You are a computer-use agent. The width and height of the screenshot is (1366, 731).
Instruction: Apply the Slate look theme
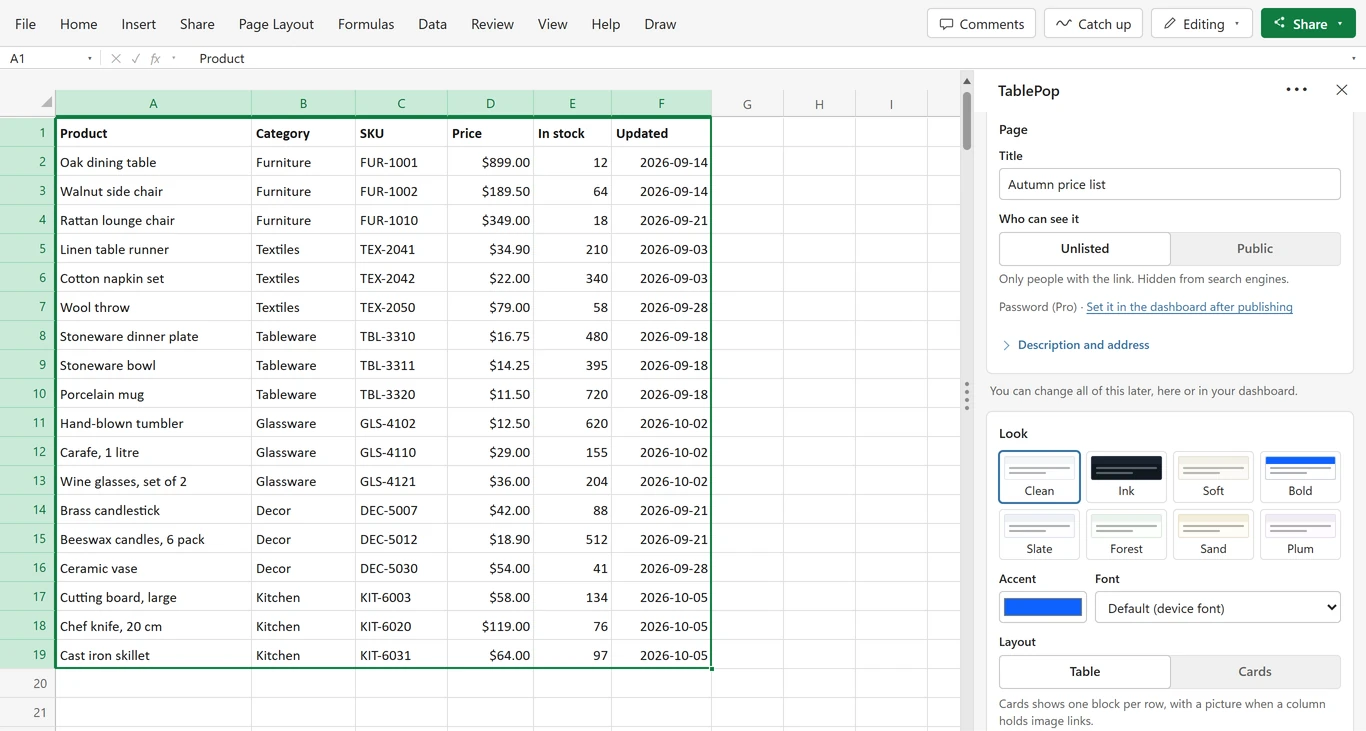pos(1040,535)
